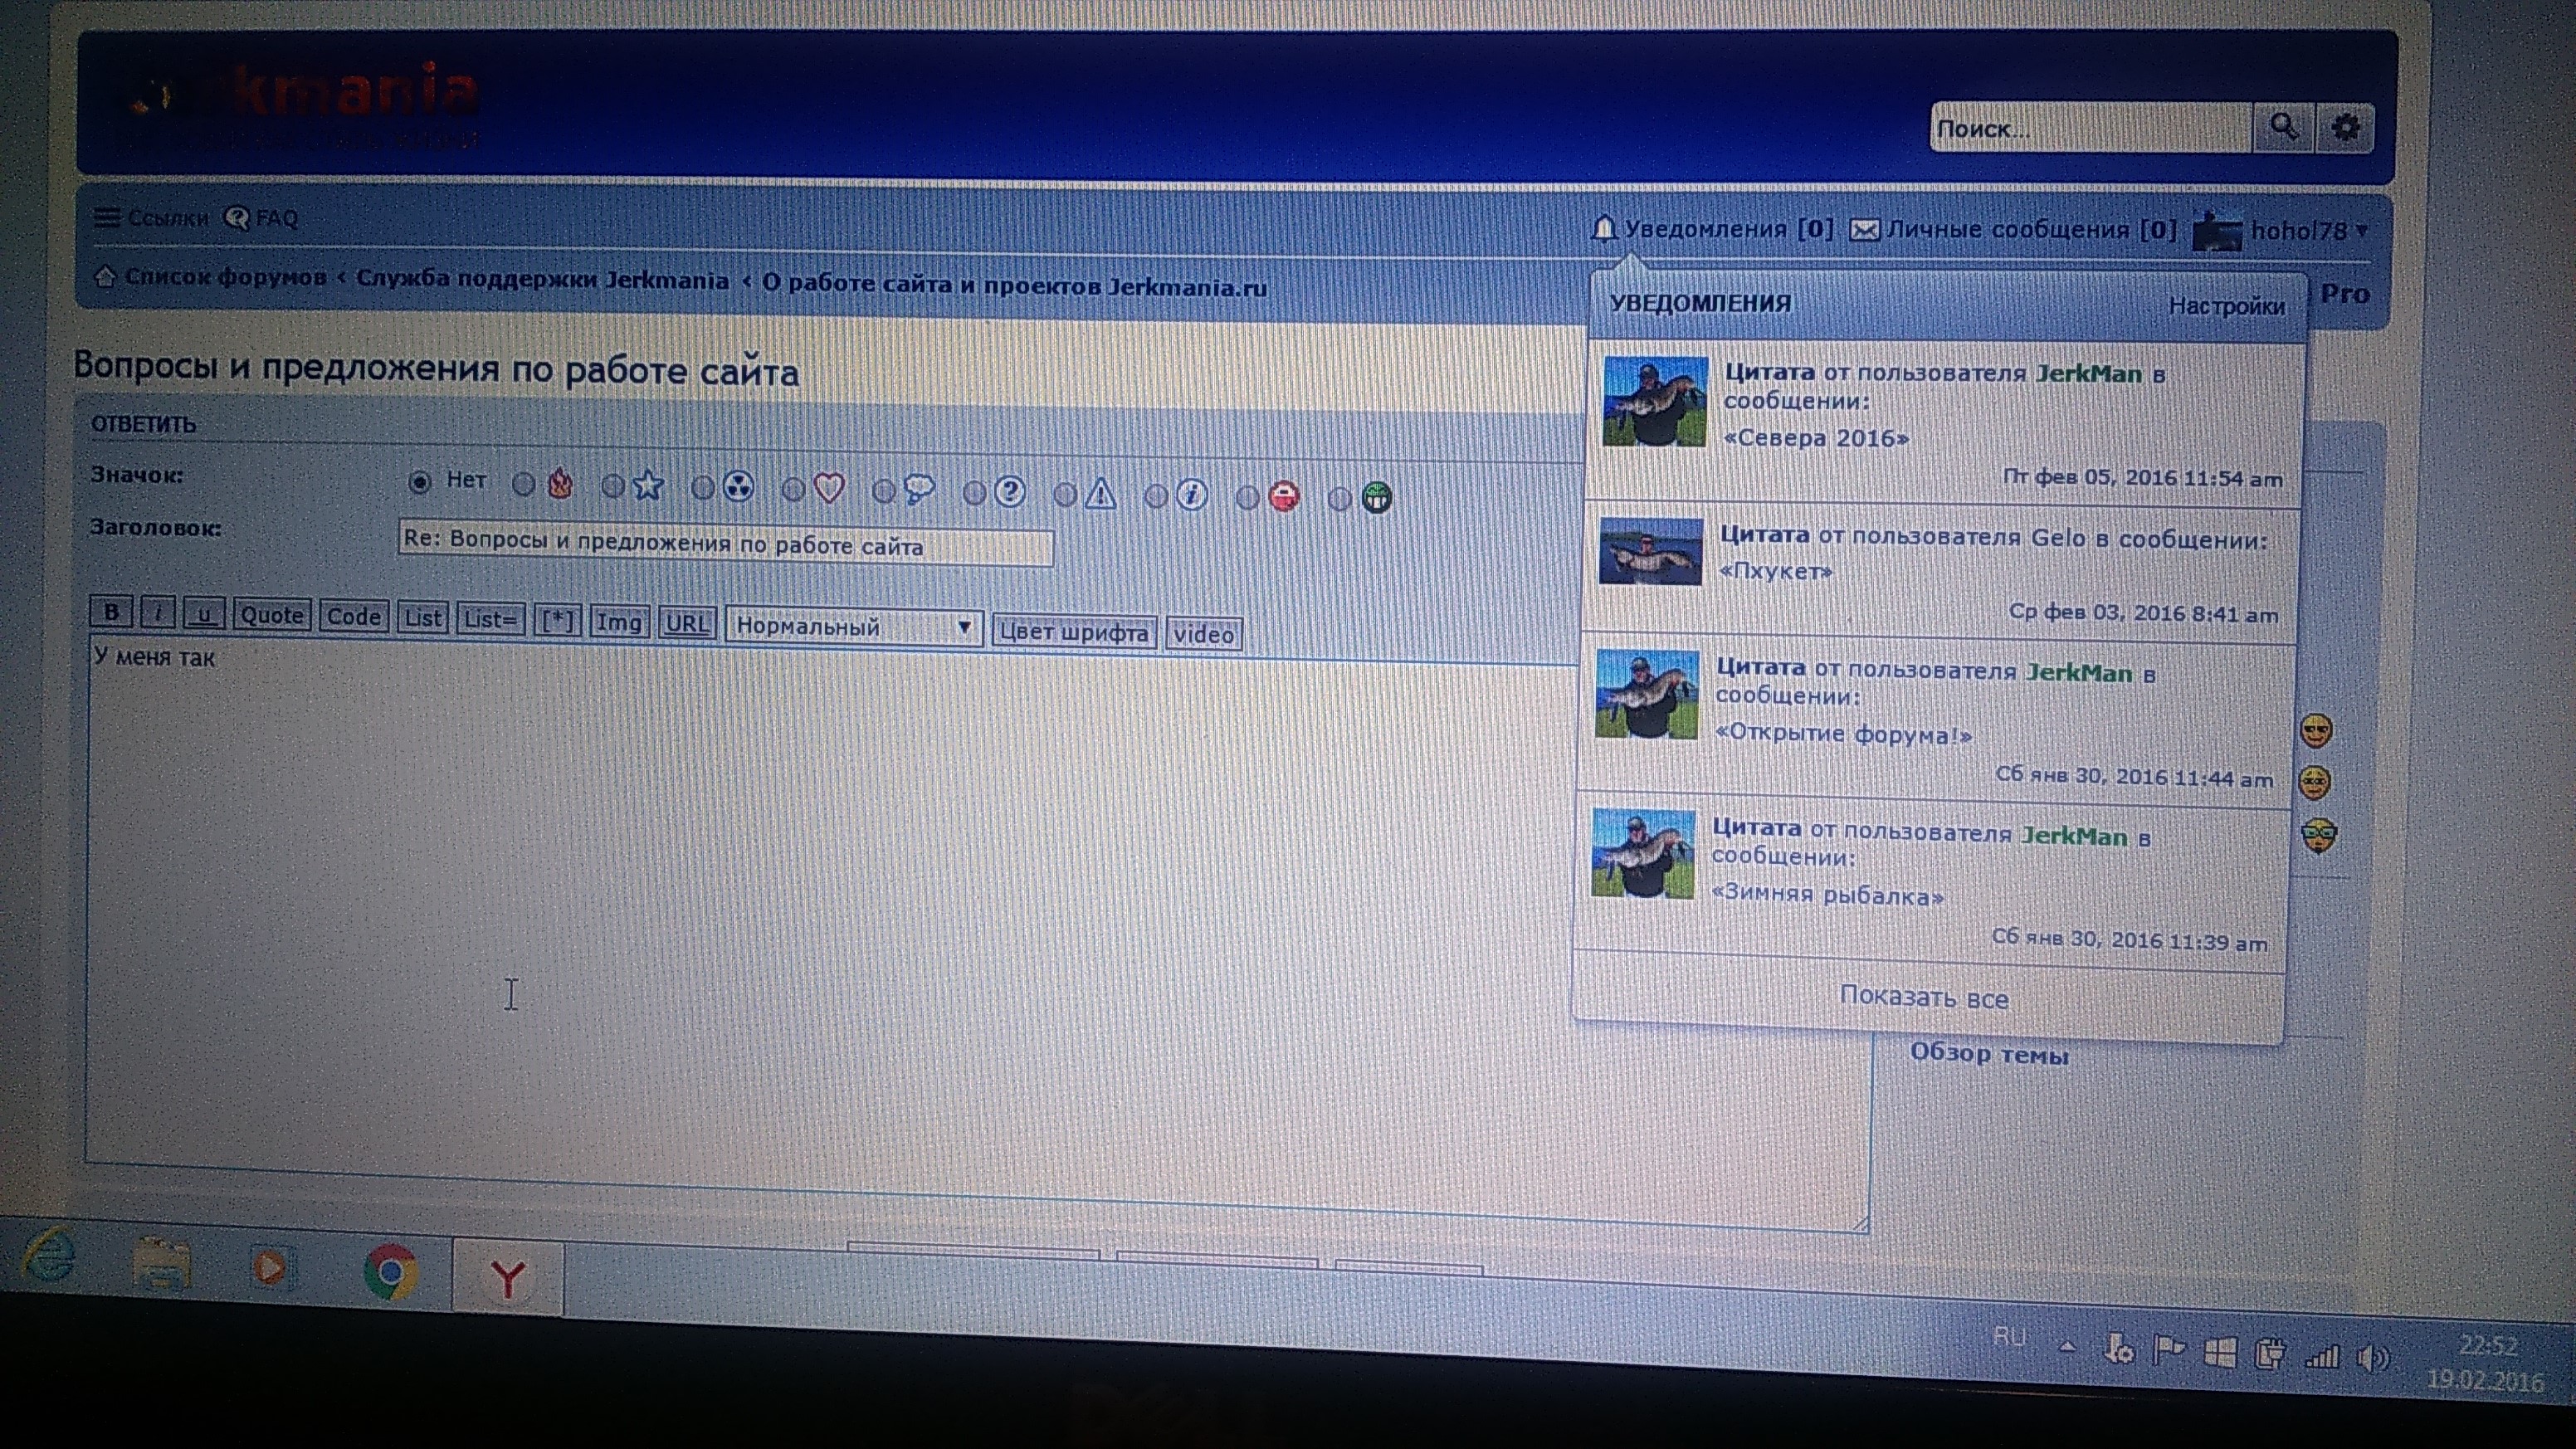The image size is (2576, 1449).
Task: Click Настройки in the notifications panel
Action: pyautogui.click(x=2226, y=306)
